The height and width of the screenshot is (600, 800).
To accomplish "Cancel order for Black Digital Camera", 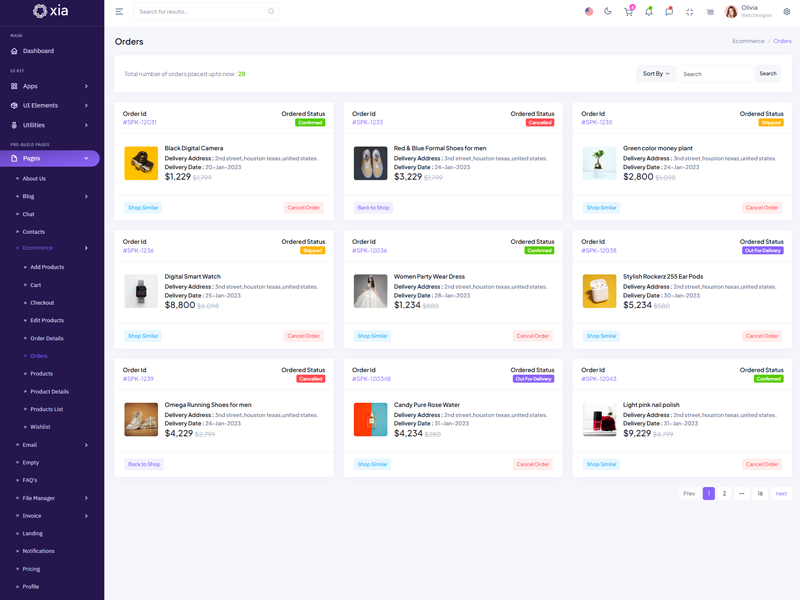I will pos(303,208).
